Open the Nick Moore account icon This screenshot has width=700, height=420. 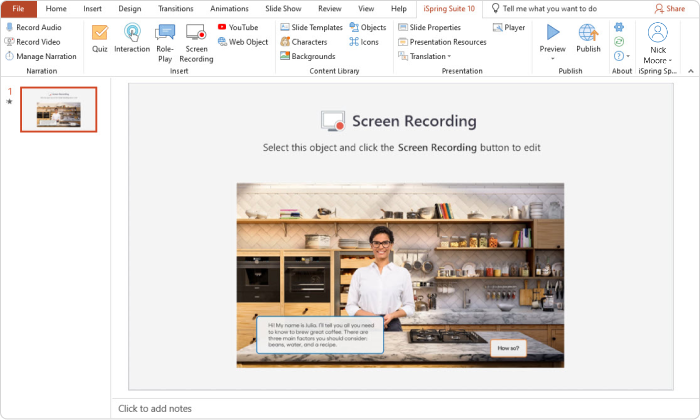point(658,32)
